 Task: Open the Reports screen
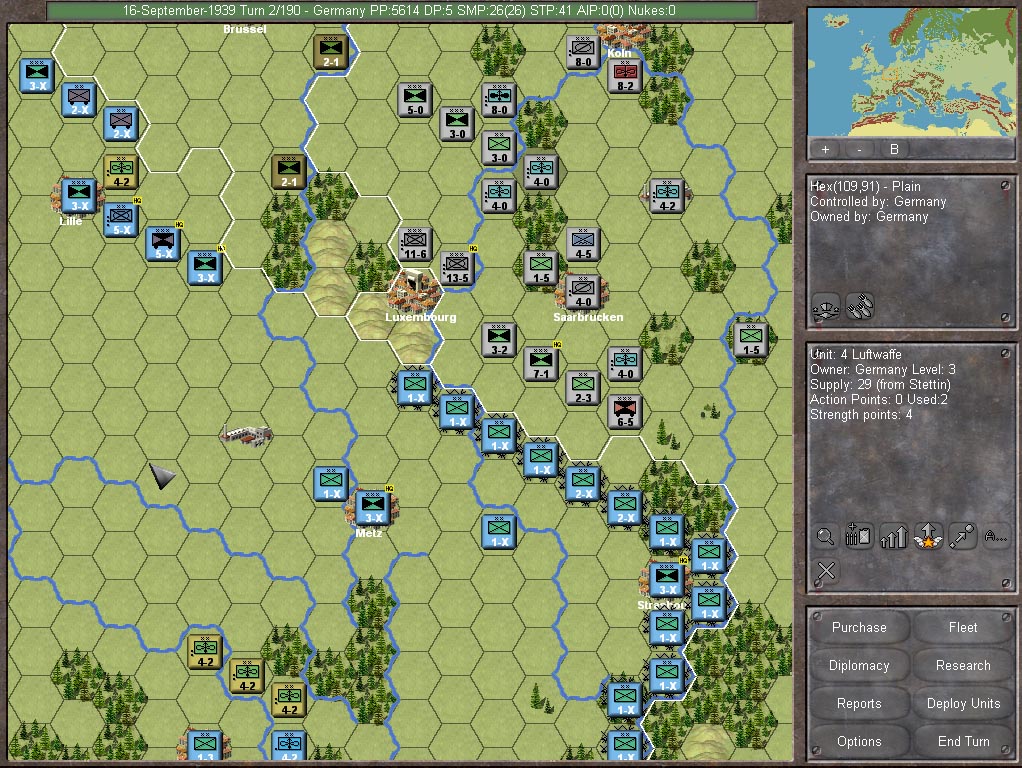point(859,703)
